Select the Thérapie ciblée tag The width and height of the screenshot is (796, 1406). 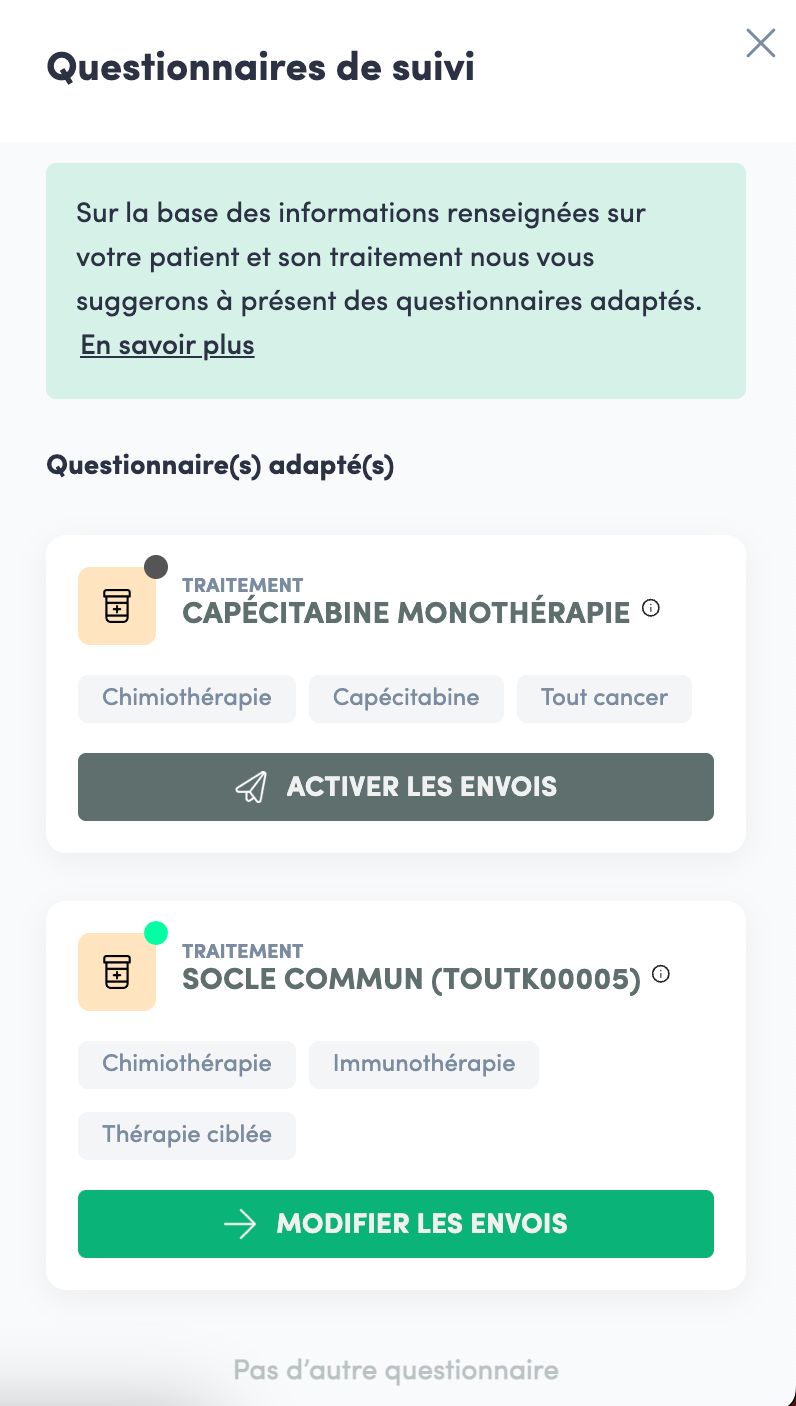click(x=187, y=1135)
